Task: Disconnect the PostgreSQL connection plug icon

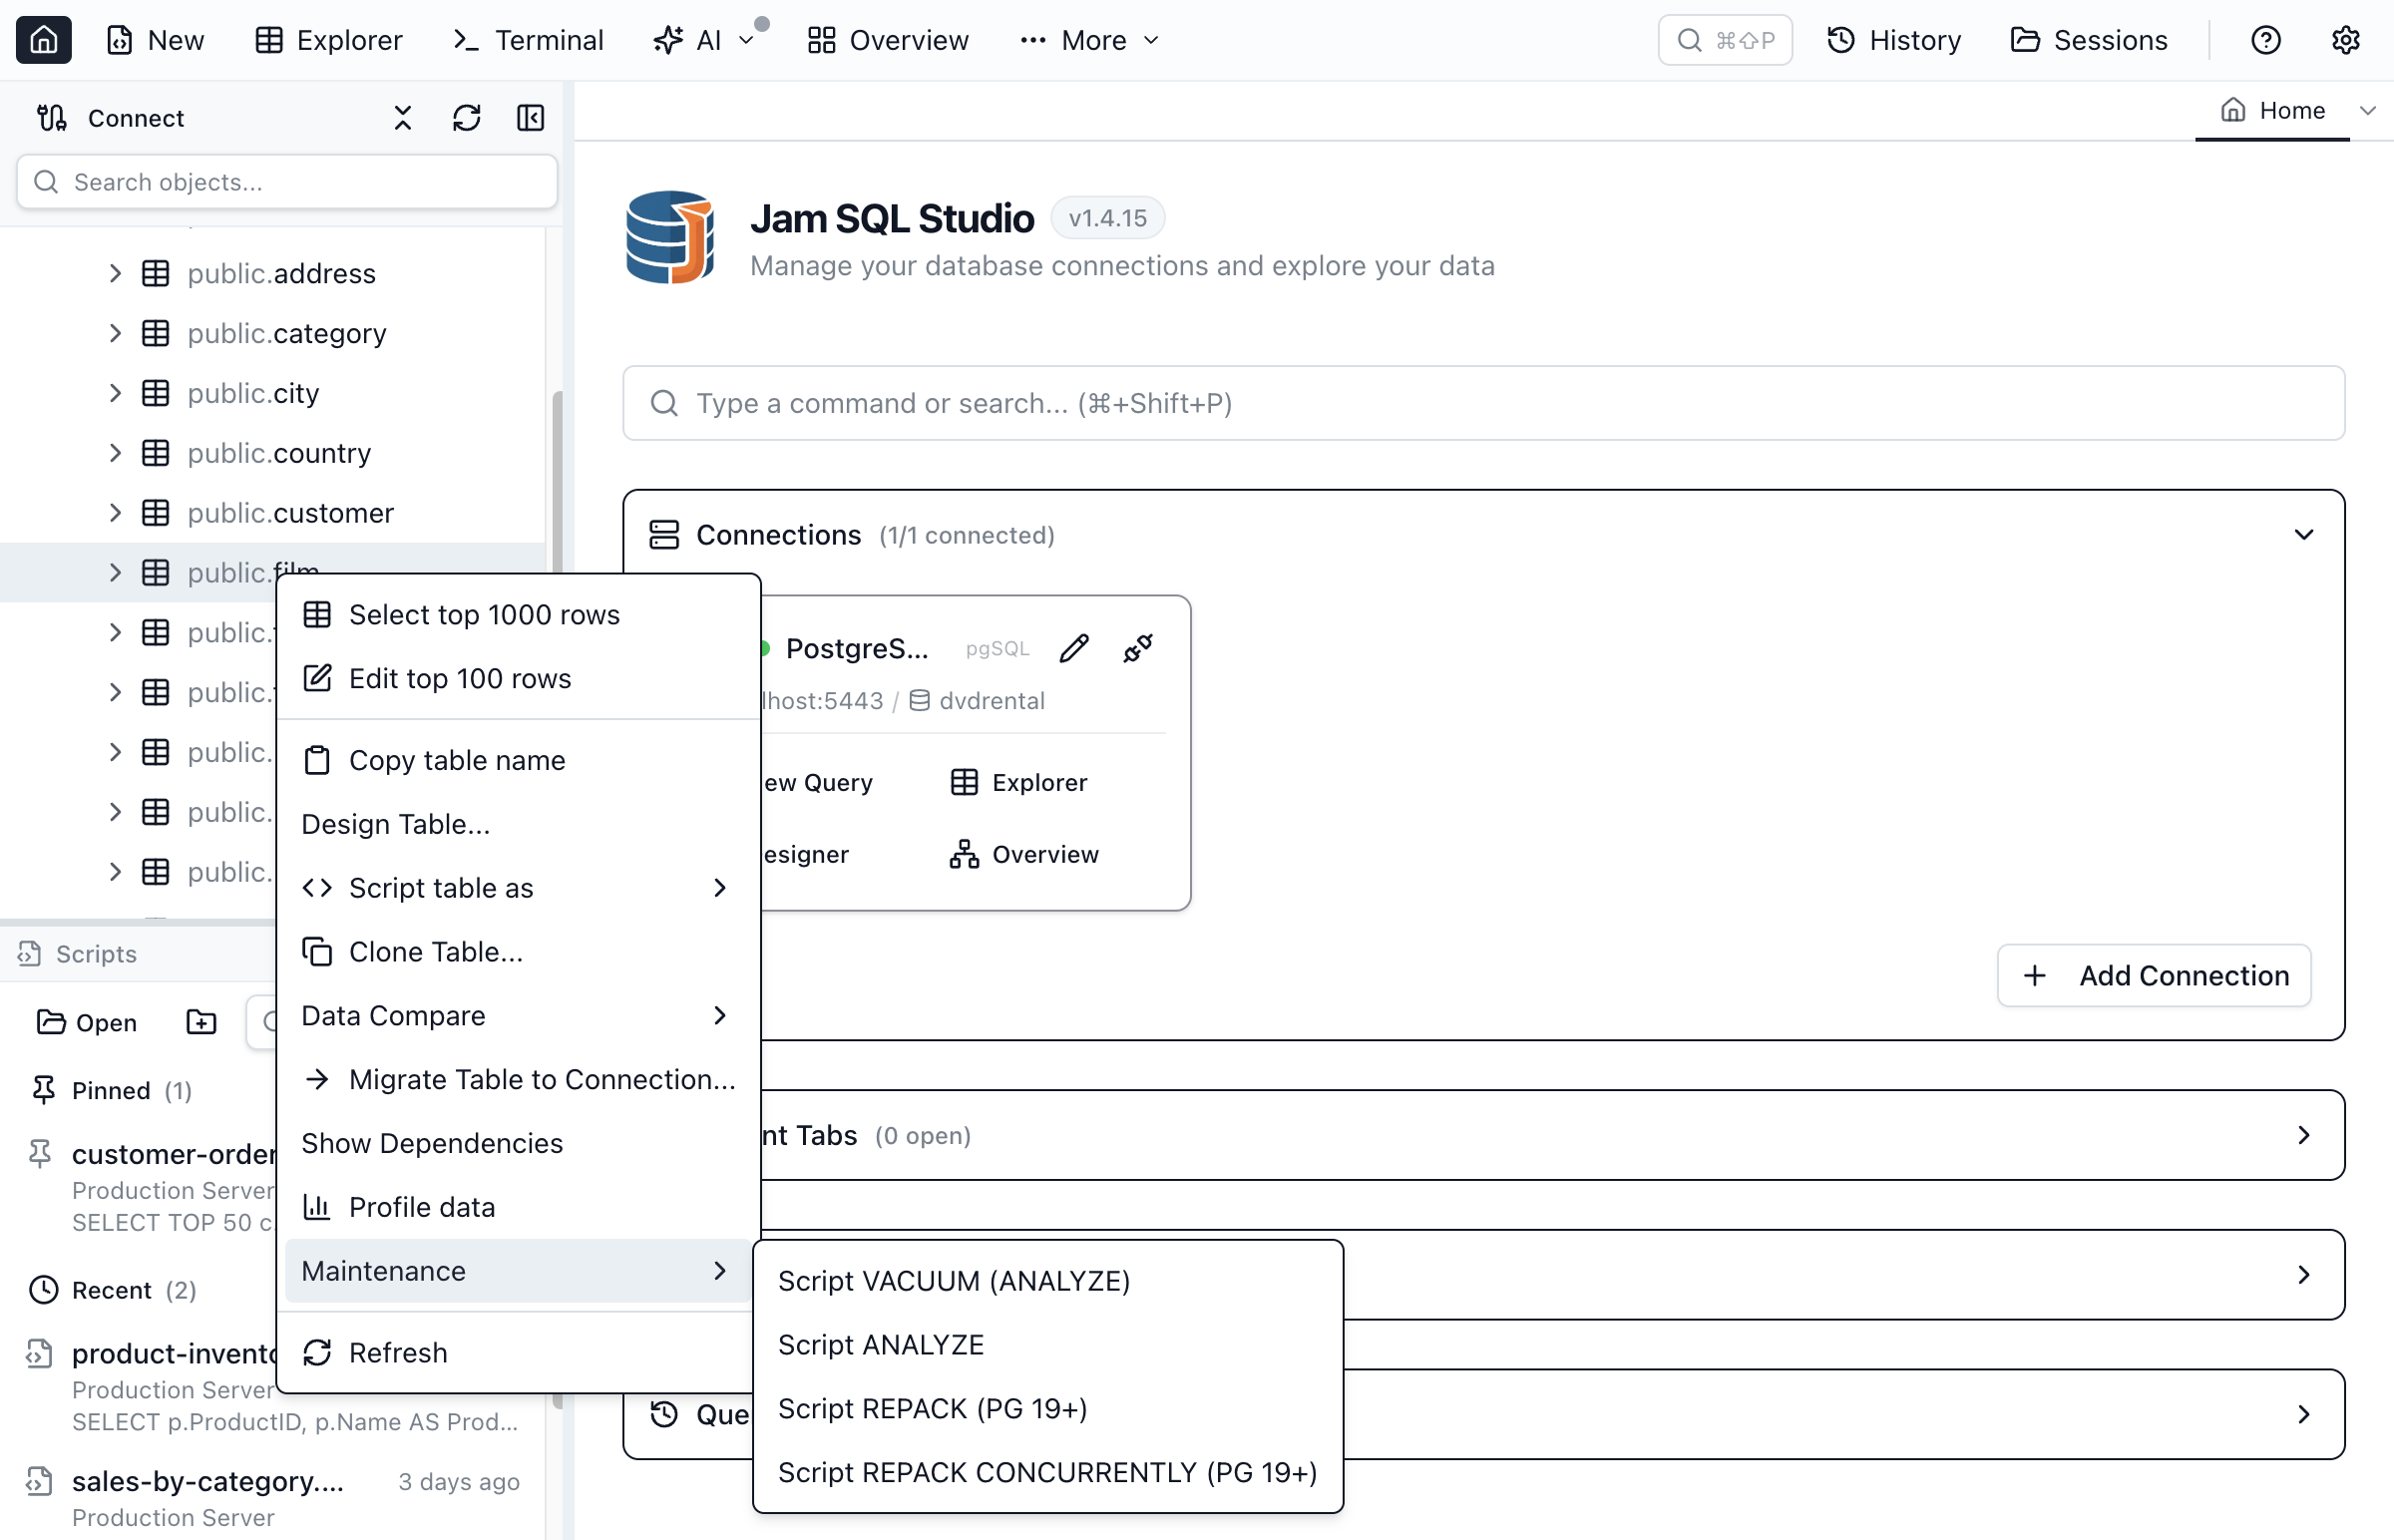Action: click(1138, 649)
